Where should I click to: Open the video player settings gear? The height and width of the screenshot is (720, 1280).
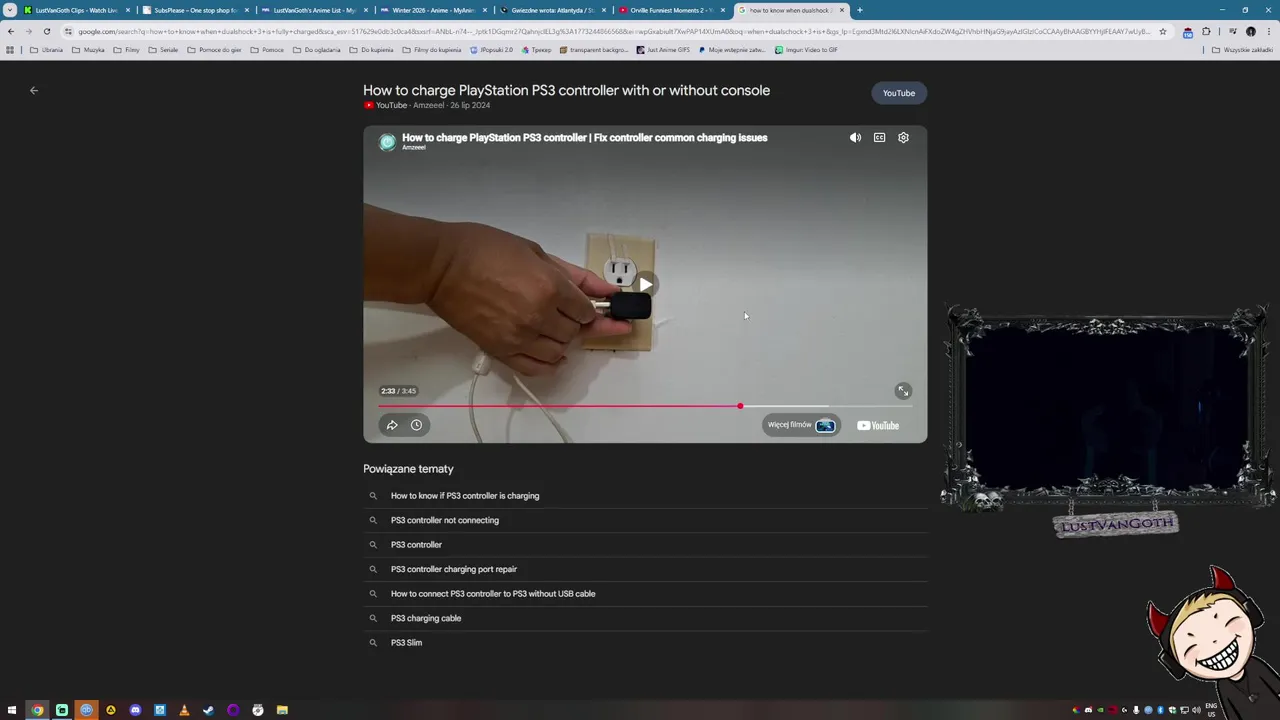pos(903,138)
